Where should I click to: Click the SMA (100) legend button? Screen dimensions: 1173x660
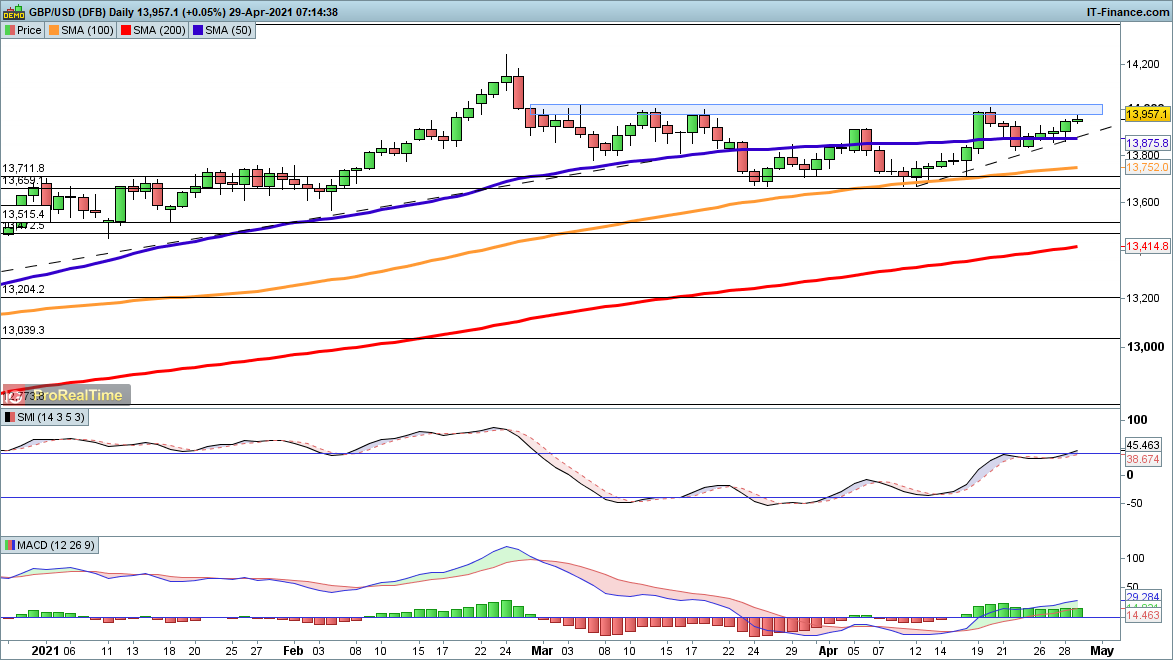point(85,30)
